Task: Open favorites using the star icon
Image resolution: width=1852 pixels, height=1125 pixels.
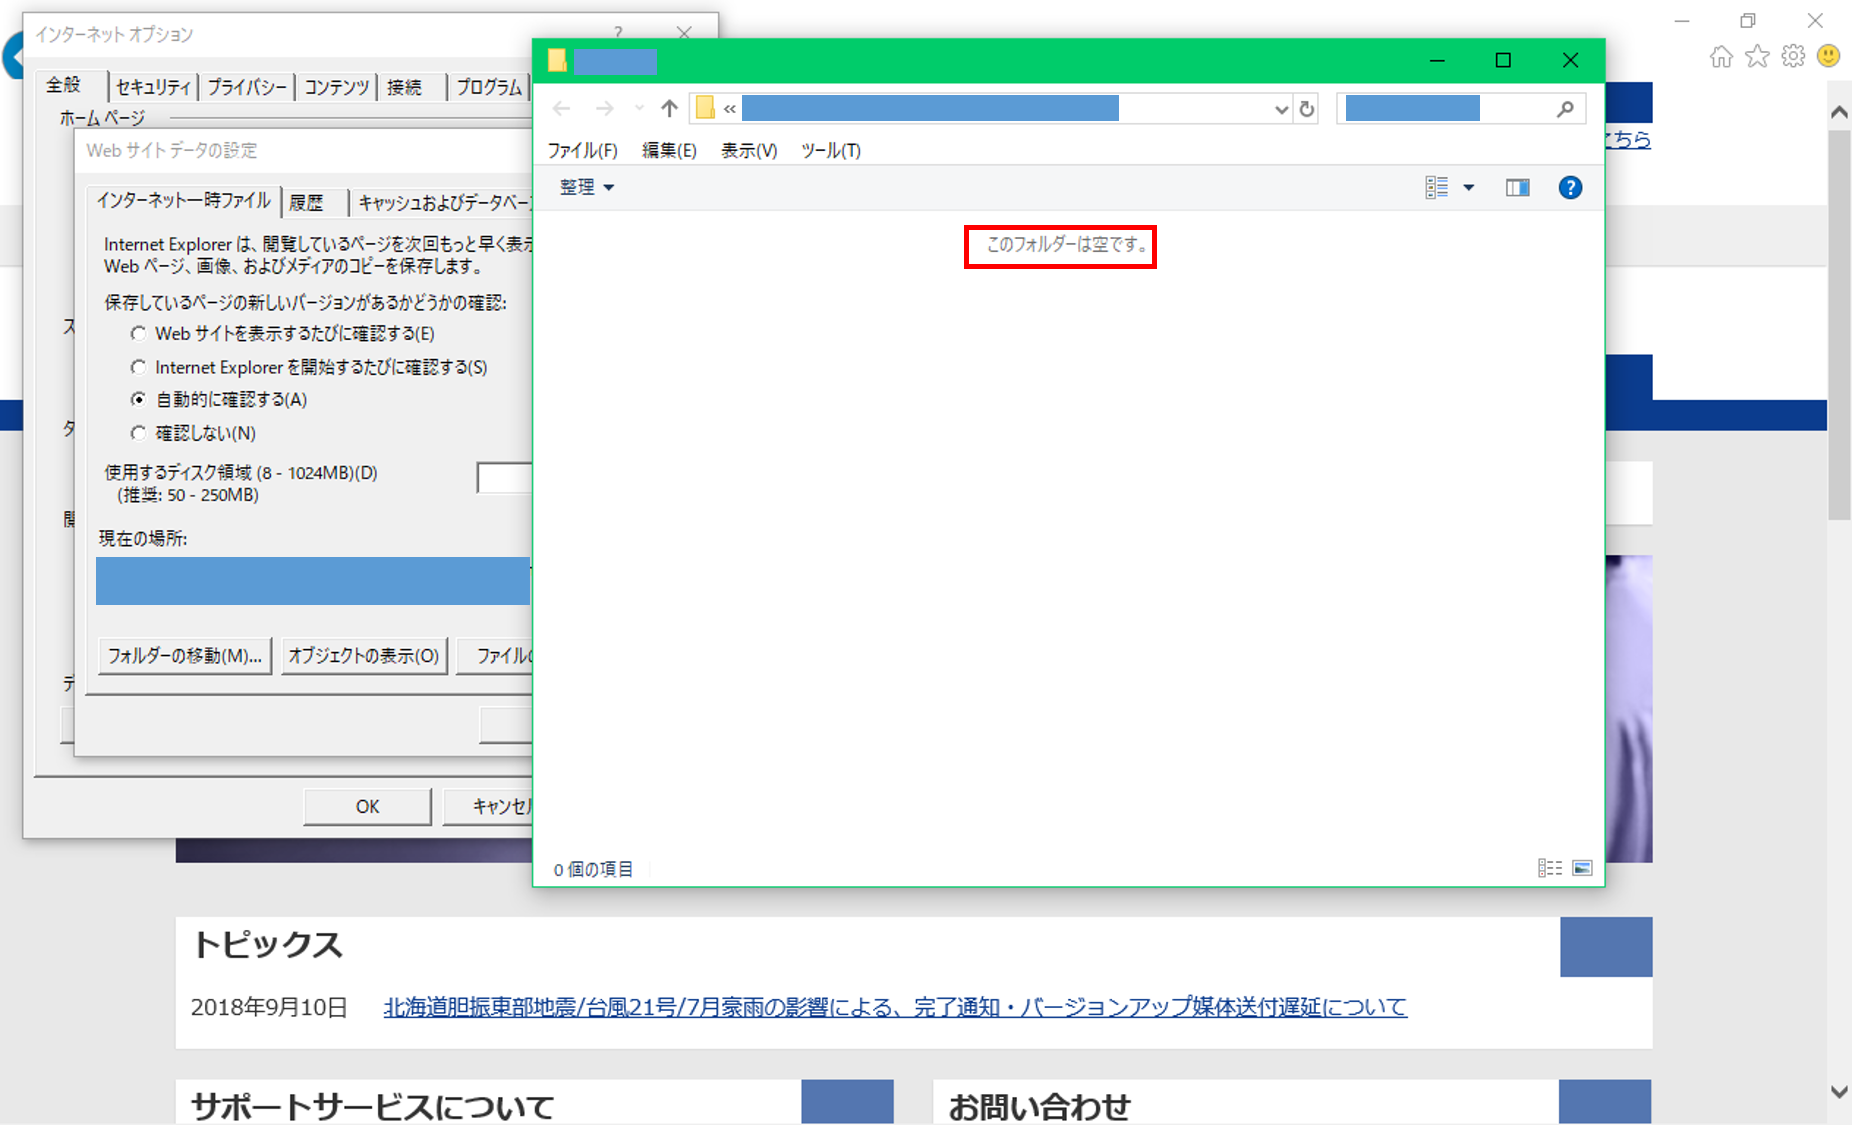Action: [1757, 57]
